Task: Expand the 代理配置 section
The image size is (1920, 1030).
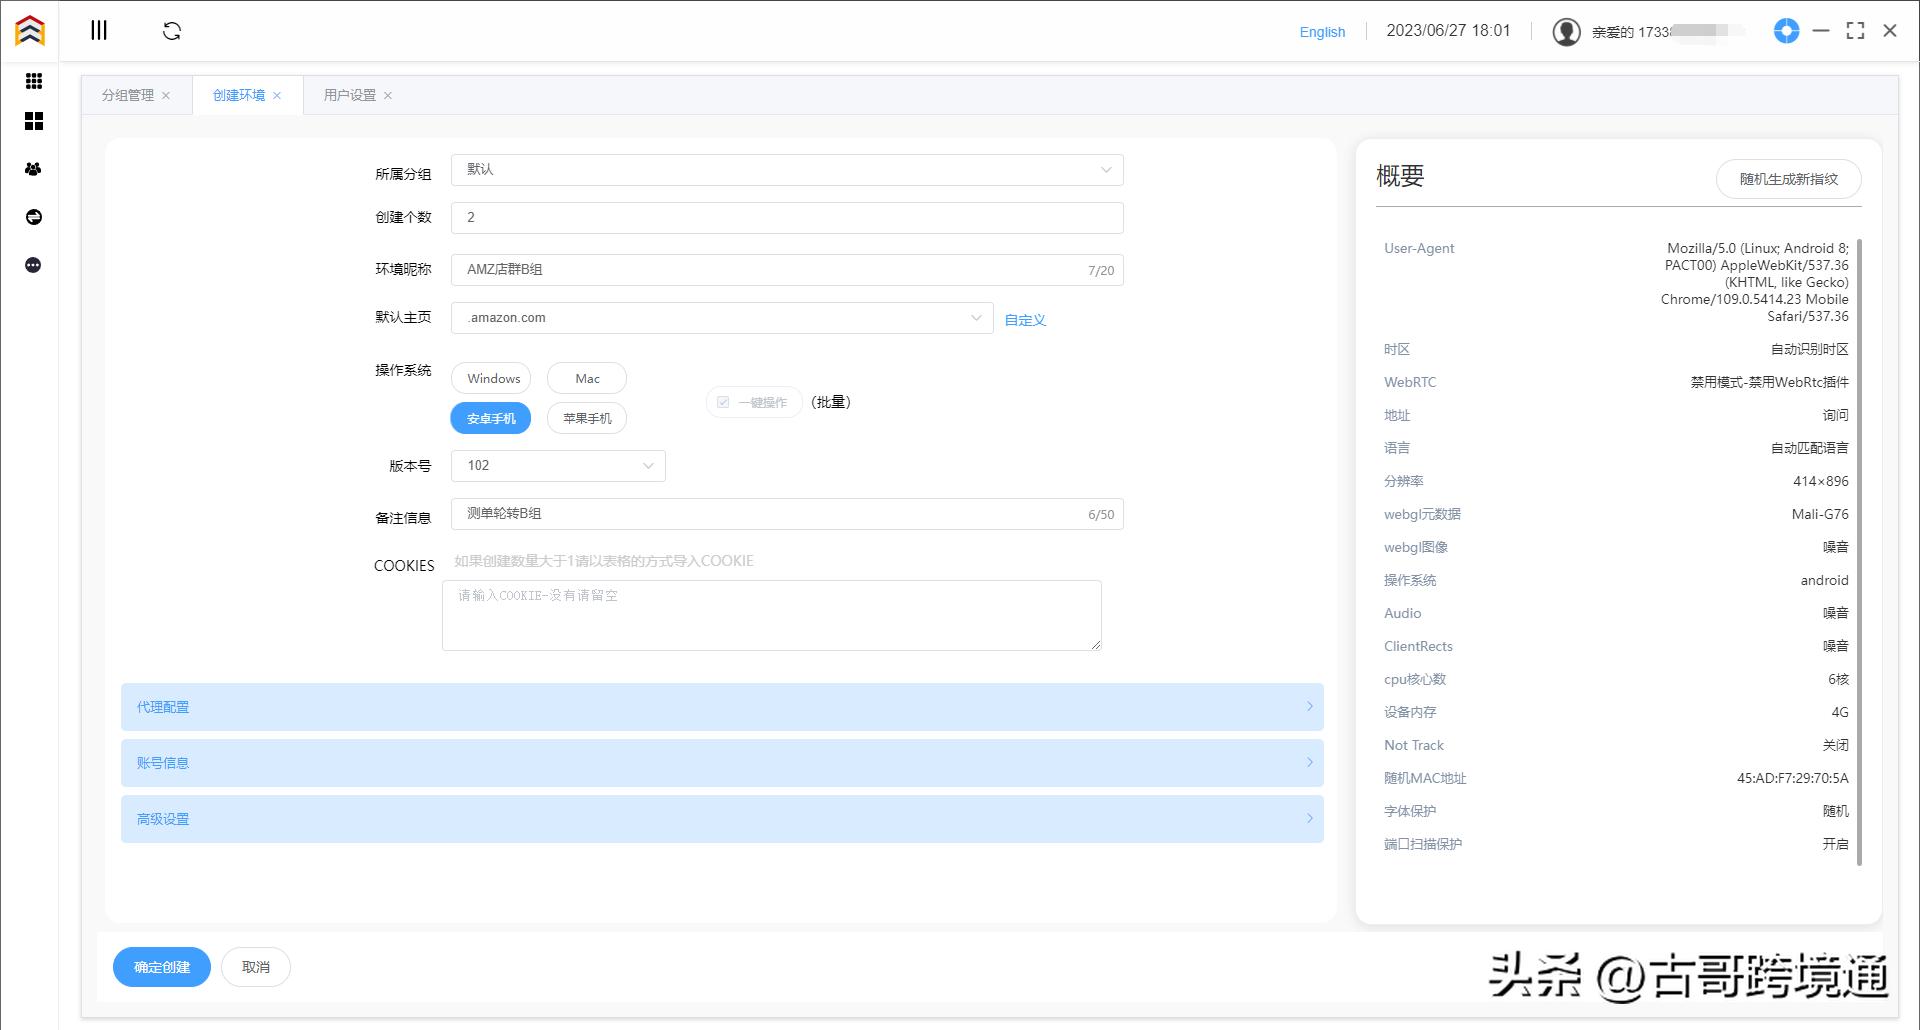Action: point(722,707)
